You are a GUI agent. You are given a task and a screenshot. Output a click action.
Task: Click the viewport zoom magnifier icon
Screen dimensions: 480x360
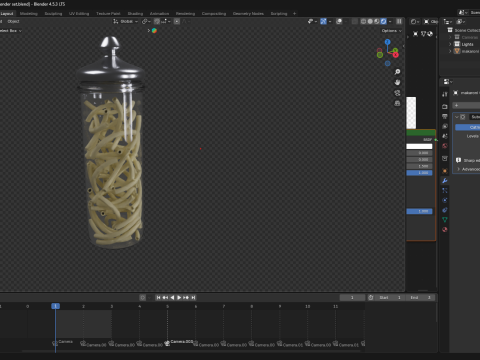pyautogui.click(x=397, y=72)
